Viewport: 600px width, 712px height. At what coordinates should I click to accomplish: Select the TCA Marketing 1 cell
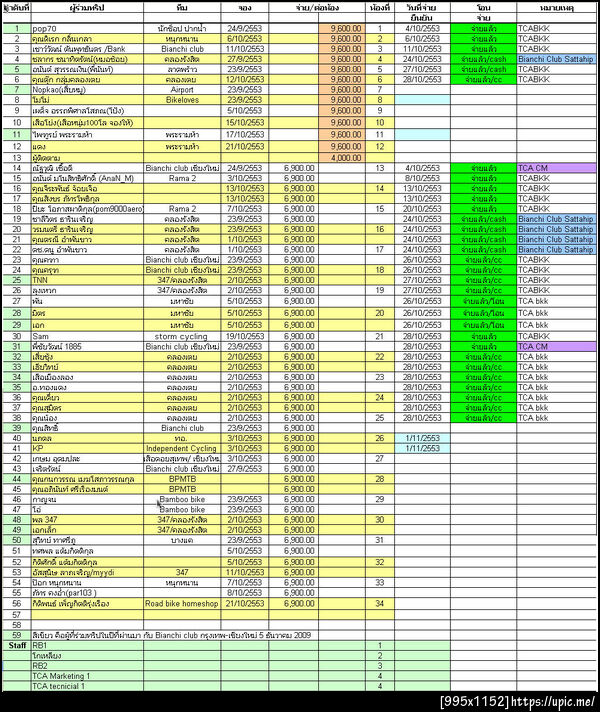coord(87,676)
